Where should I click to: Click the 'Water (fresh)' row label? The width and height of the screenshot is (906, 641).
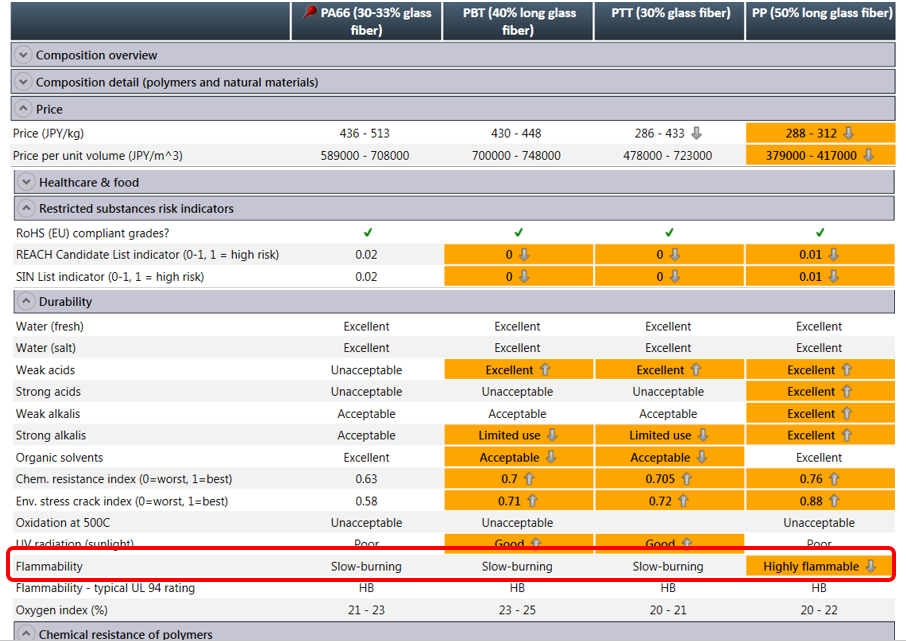tap(50, 327)
